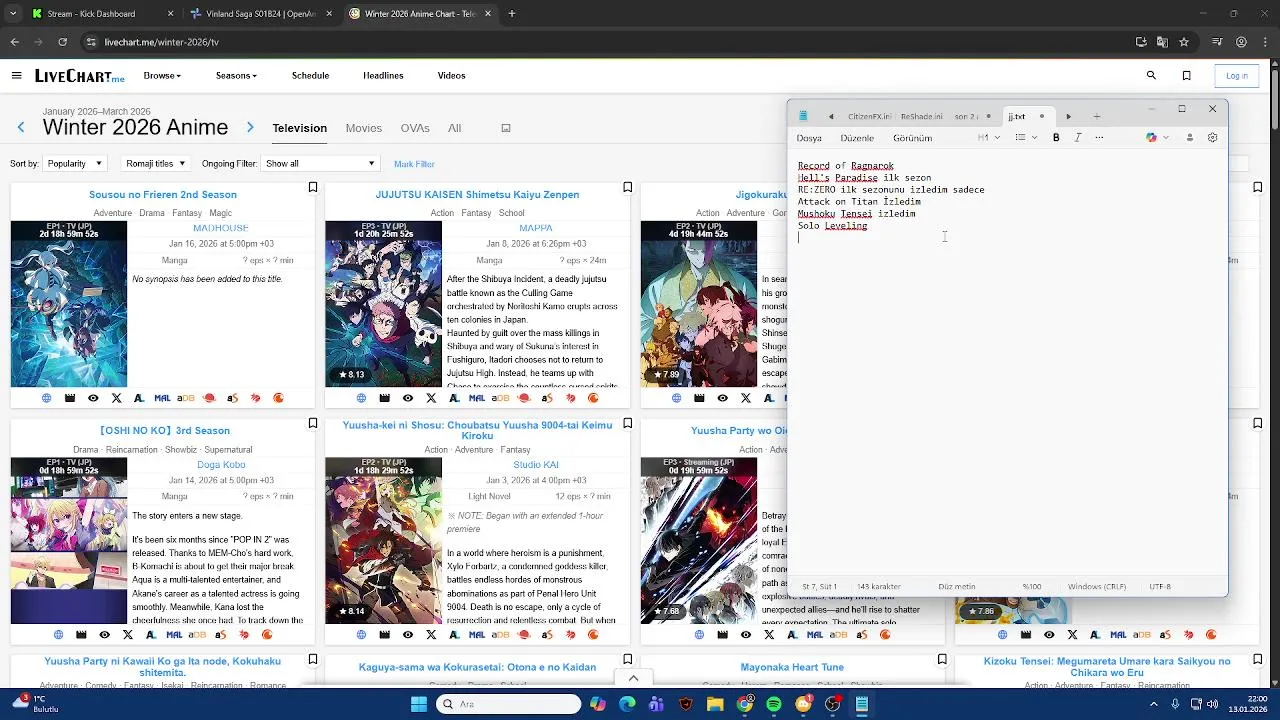
Task: Open Jujutsu Kaisen AniList link icon
Action: tap(454, 398)
